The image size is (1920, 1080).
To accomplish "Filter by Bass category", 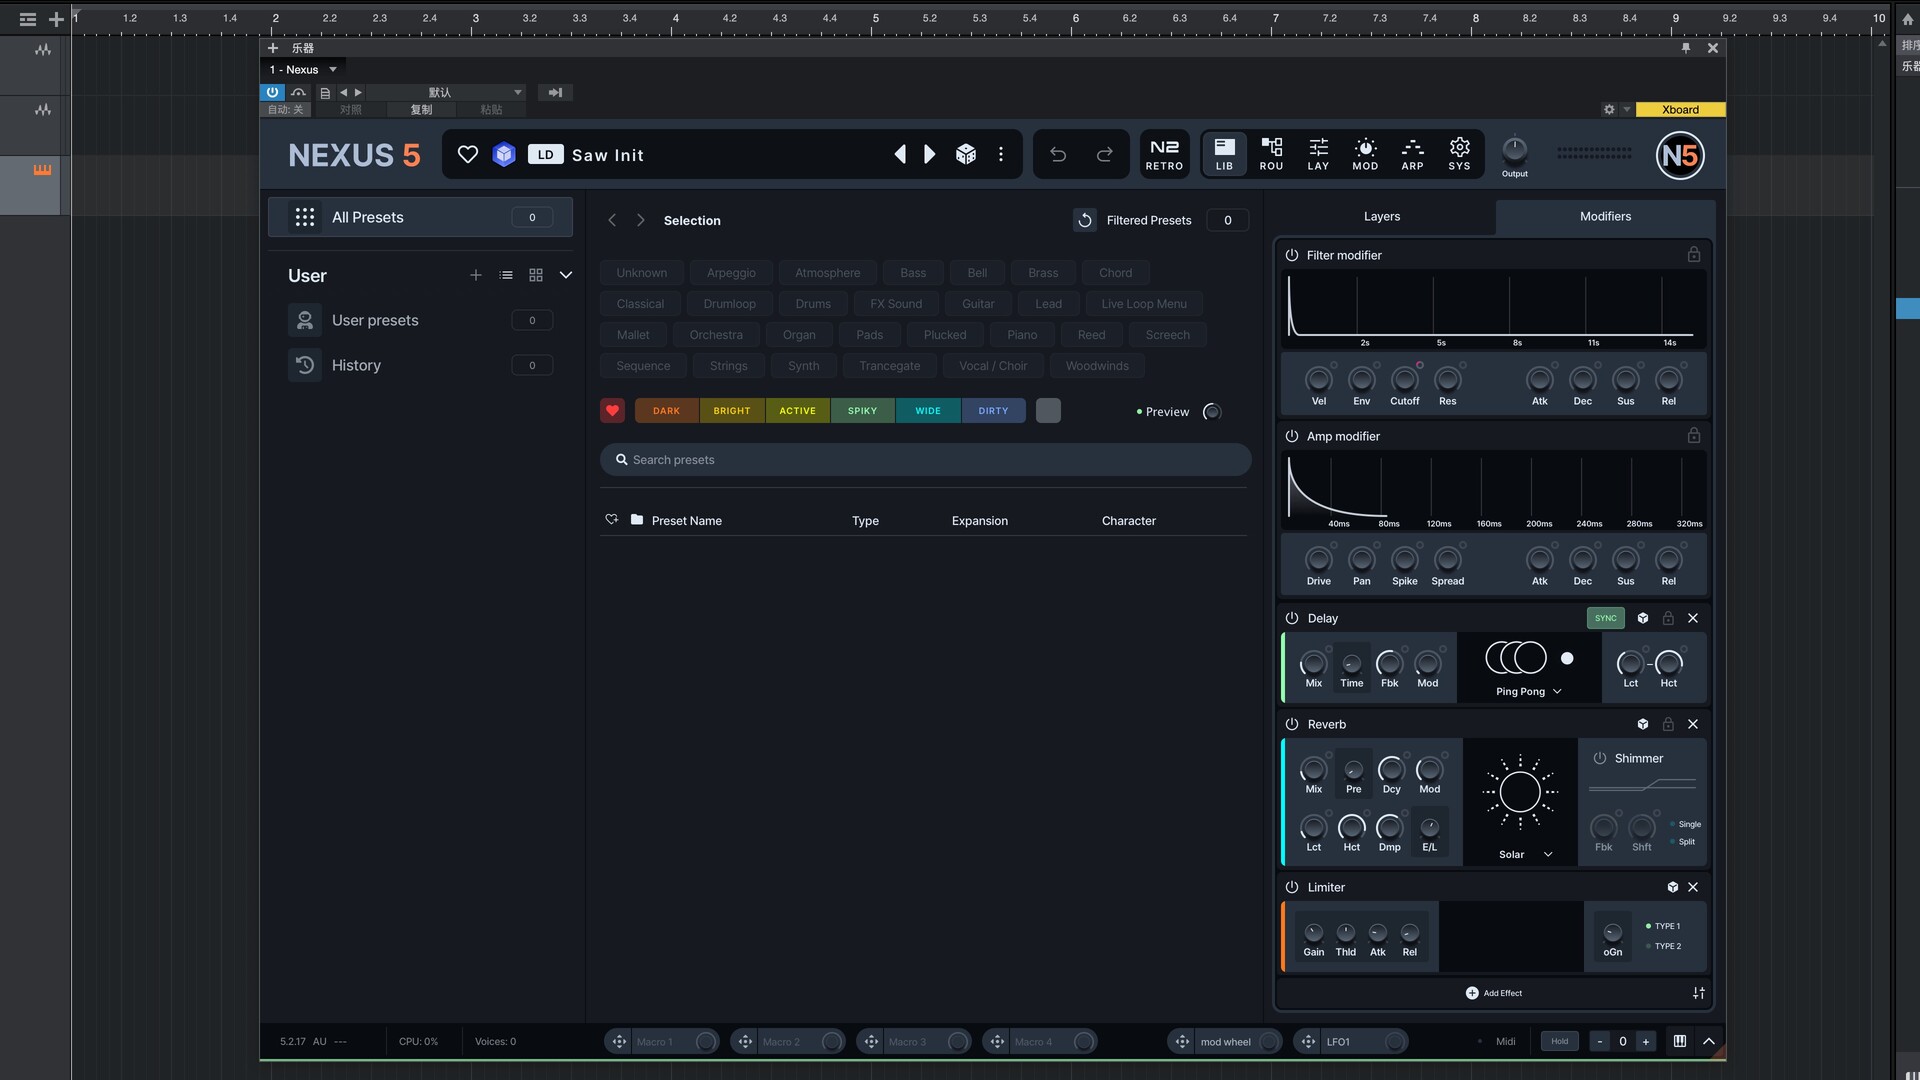I will pos(913,273).
